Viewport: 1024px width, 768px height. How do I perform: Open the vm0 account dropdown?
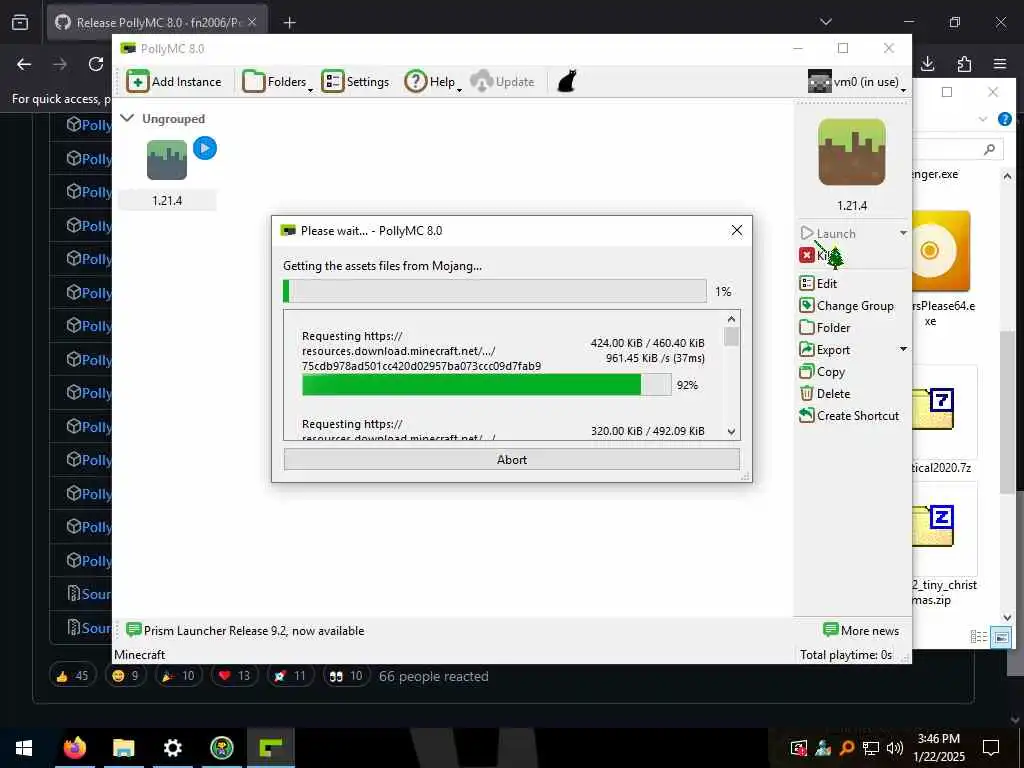(x=857, y=82)
